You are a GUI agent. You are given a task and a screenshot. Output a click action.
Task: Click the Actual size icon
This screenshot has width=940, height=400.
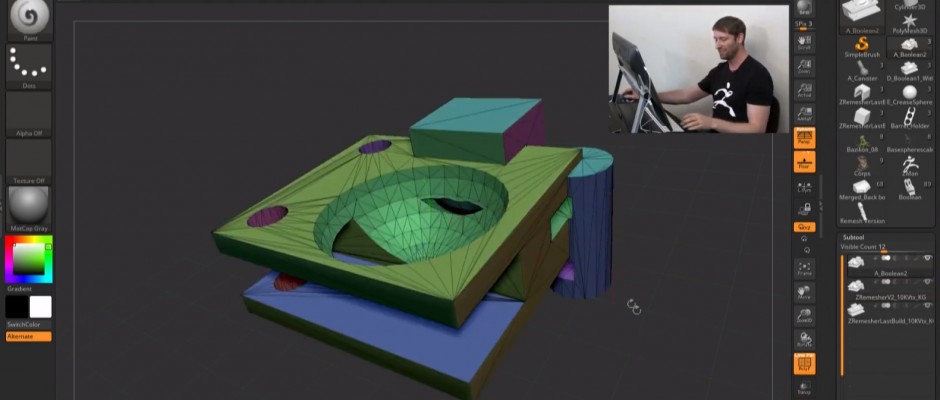click(x=804, y=91)
